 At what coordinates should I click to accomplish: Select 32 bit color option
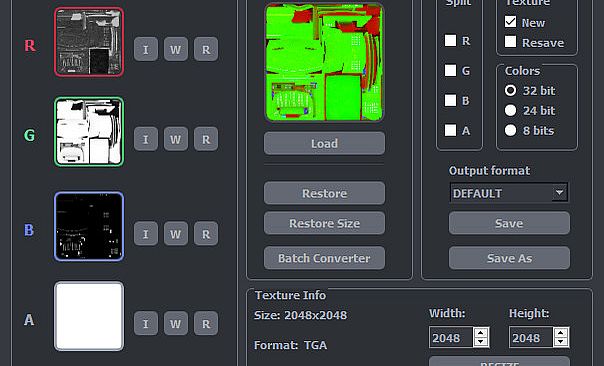[510, 91]
